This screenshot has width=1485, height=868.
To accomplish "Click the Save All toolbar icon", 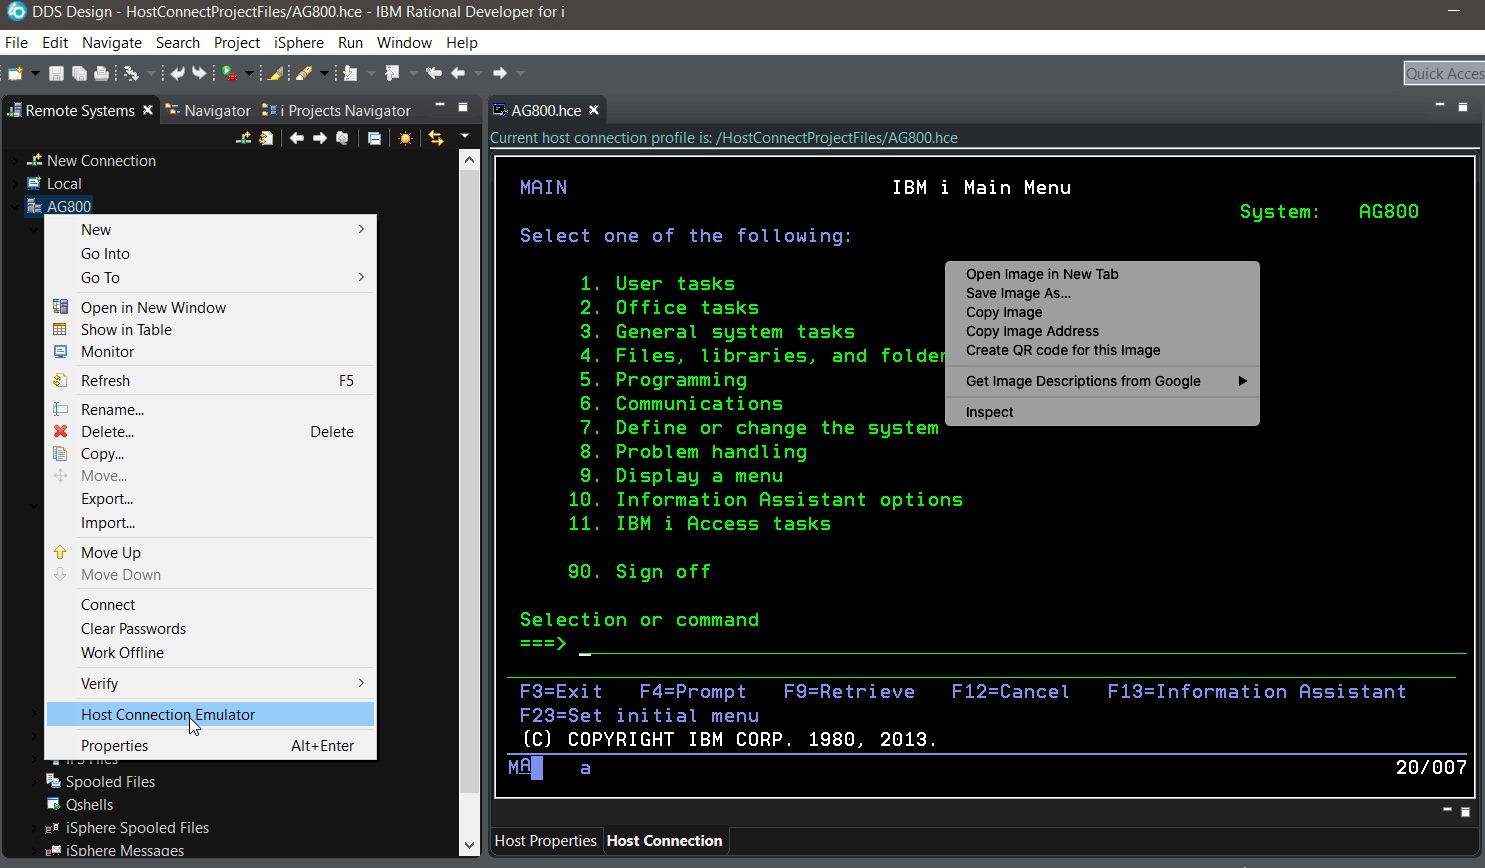I will [x=79, y=73].
